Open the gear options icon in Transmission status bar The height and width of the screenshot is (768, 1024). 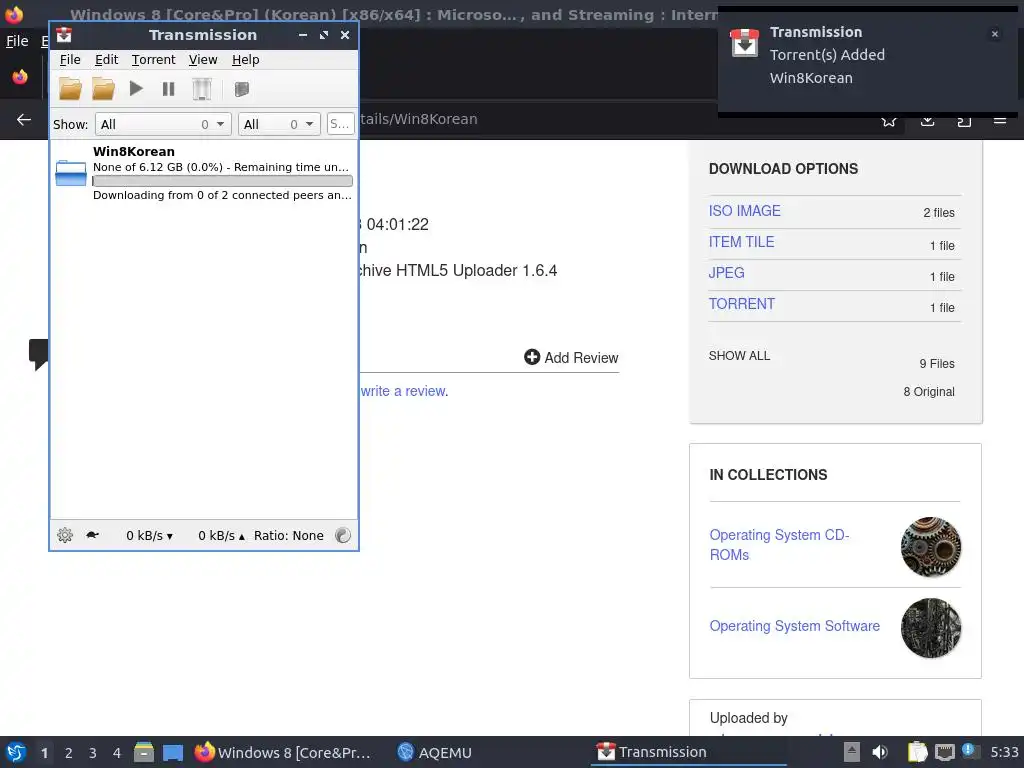(x=65, y=536)
